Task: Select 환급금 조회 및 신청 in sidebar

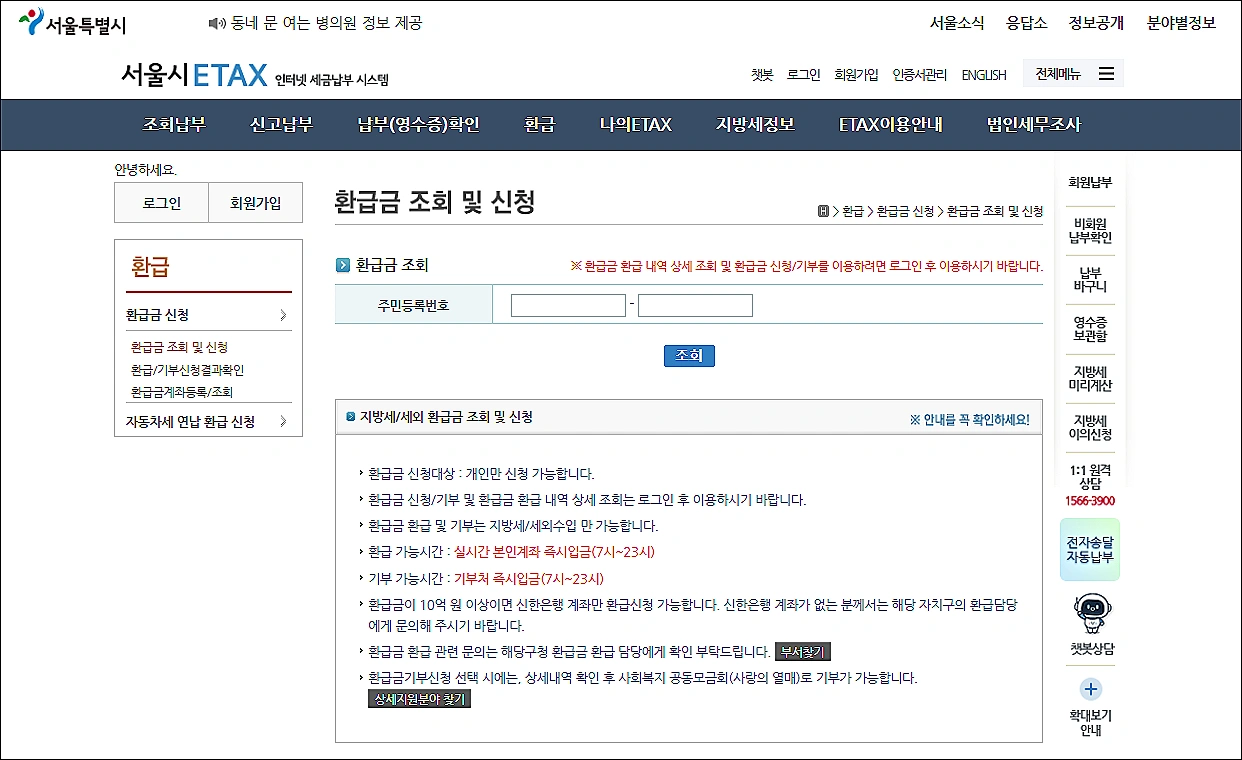Action: click(180, 347)
